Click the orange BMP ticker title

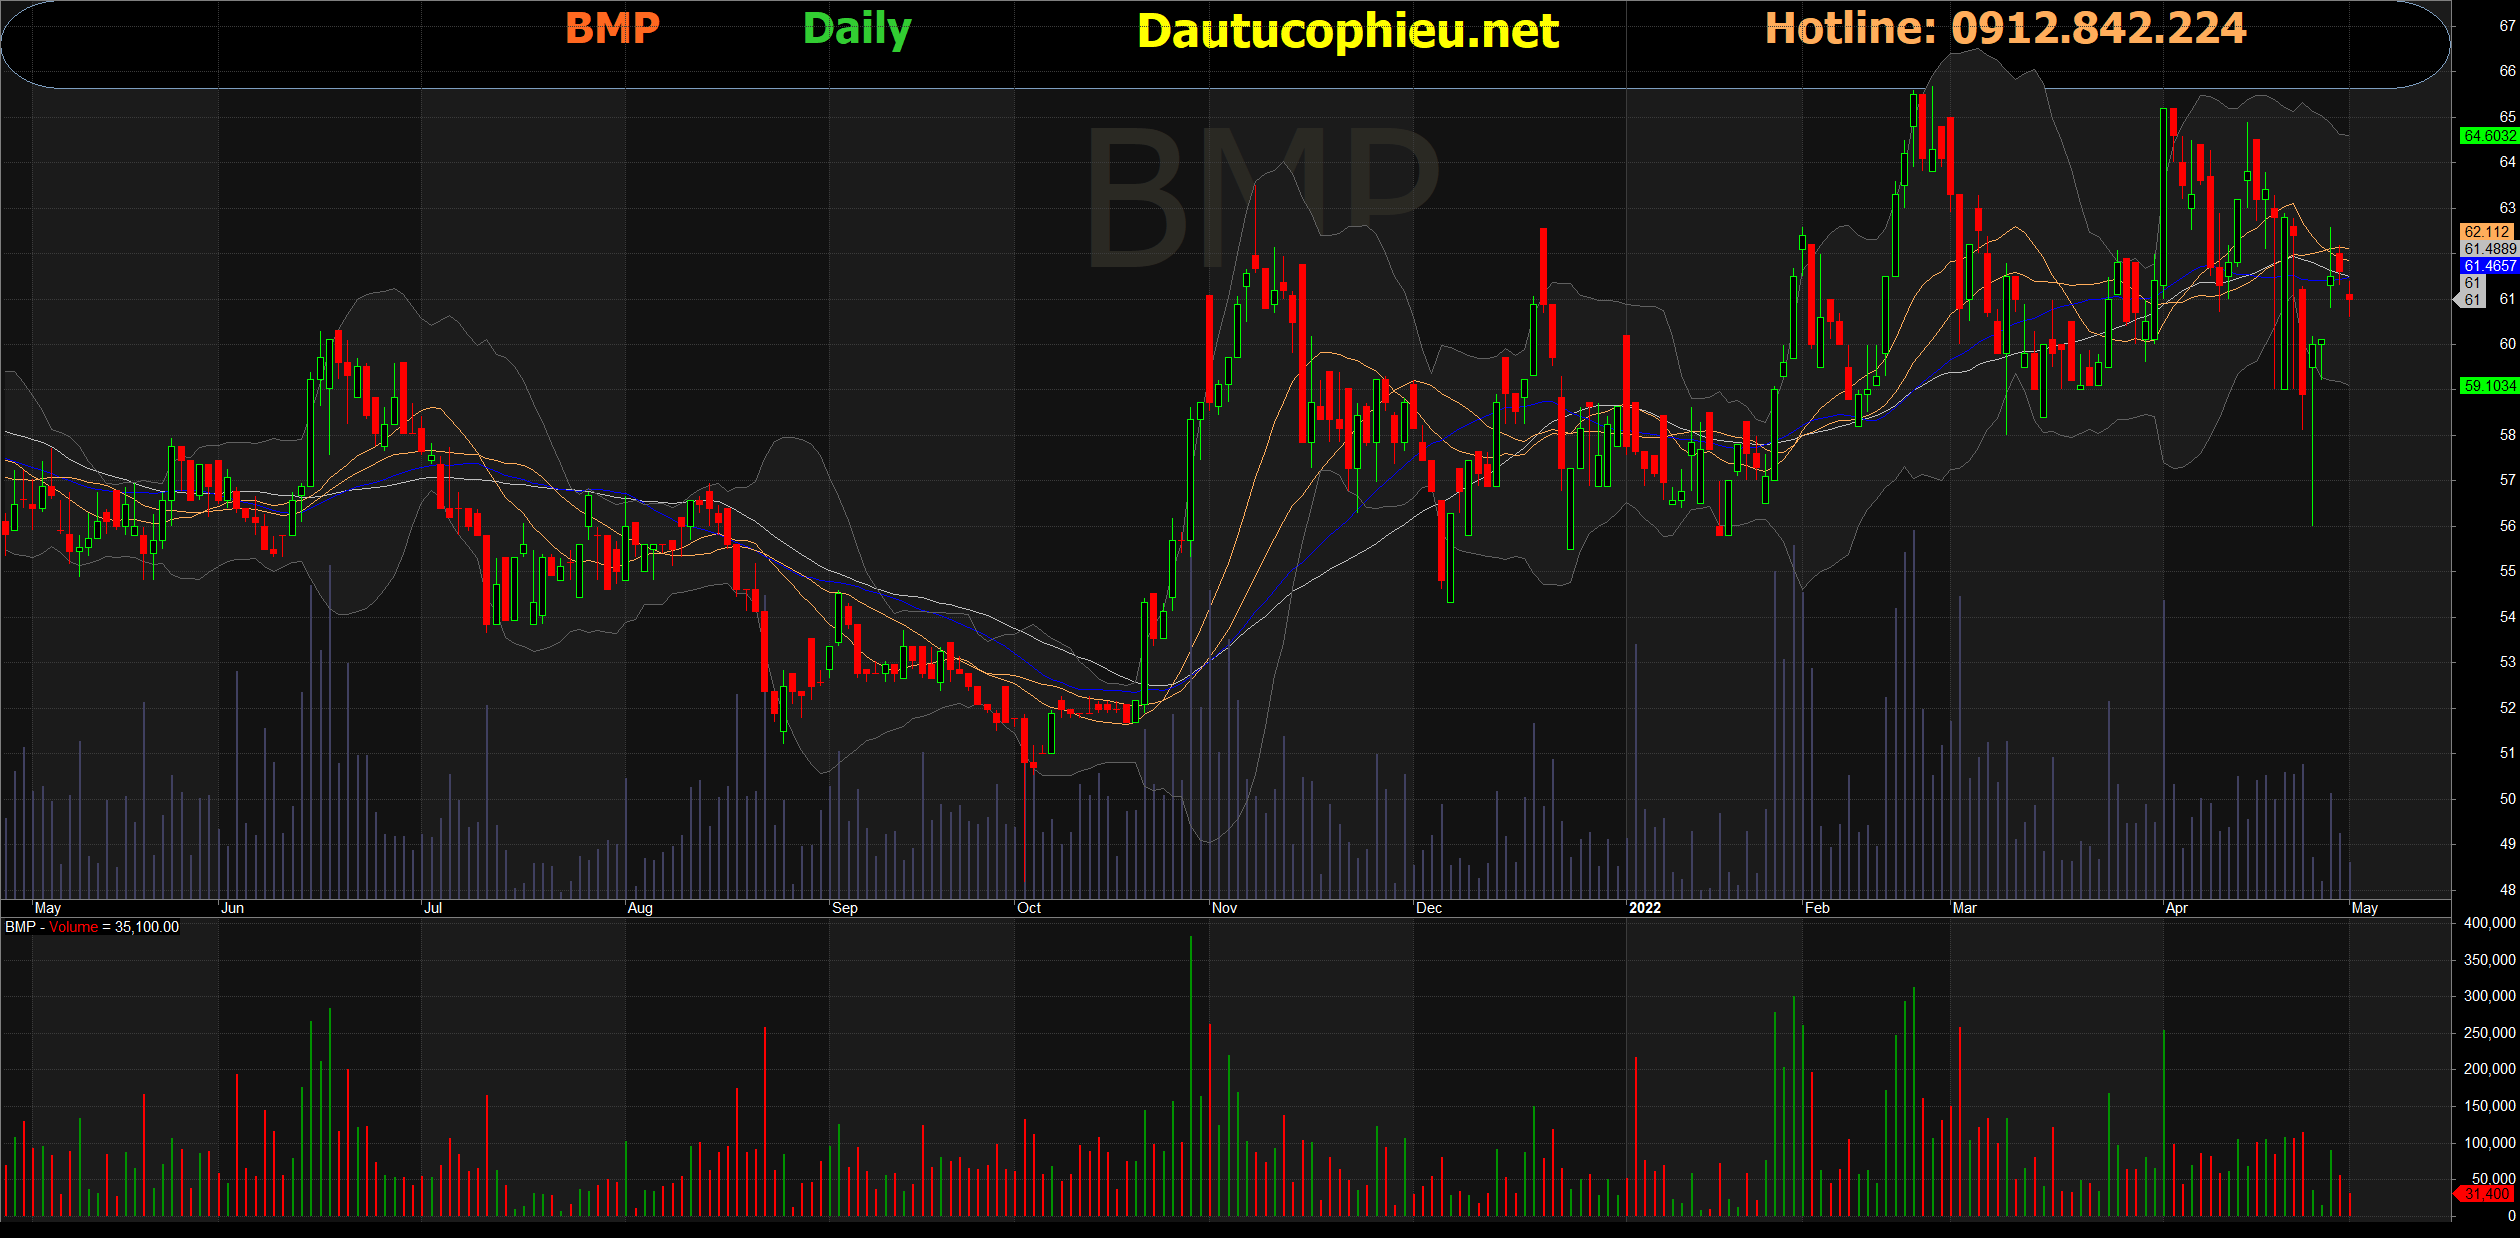pos(612,28)
